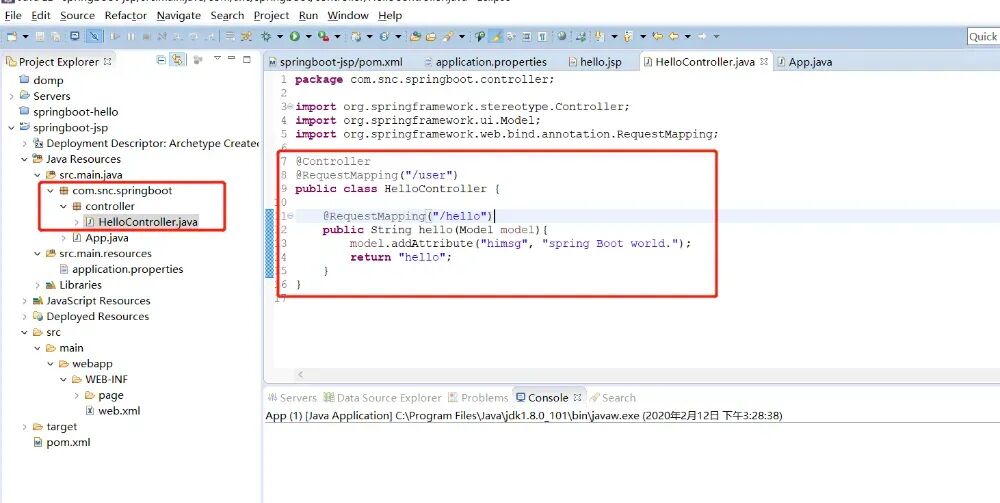Click the Run with Coverage icon

(323, 36)
